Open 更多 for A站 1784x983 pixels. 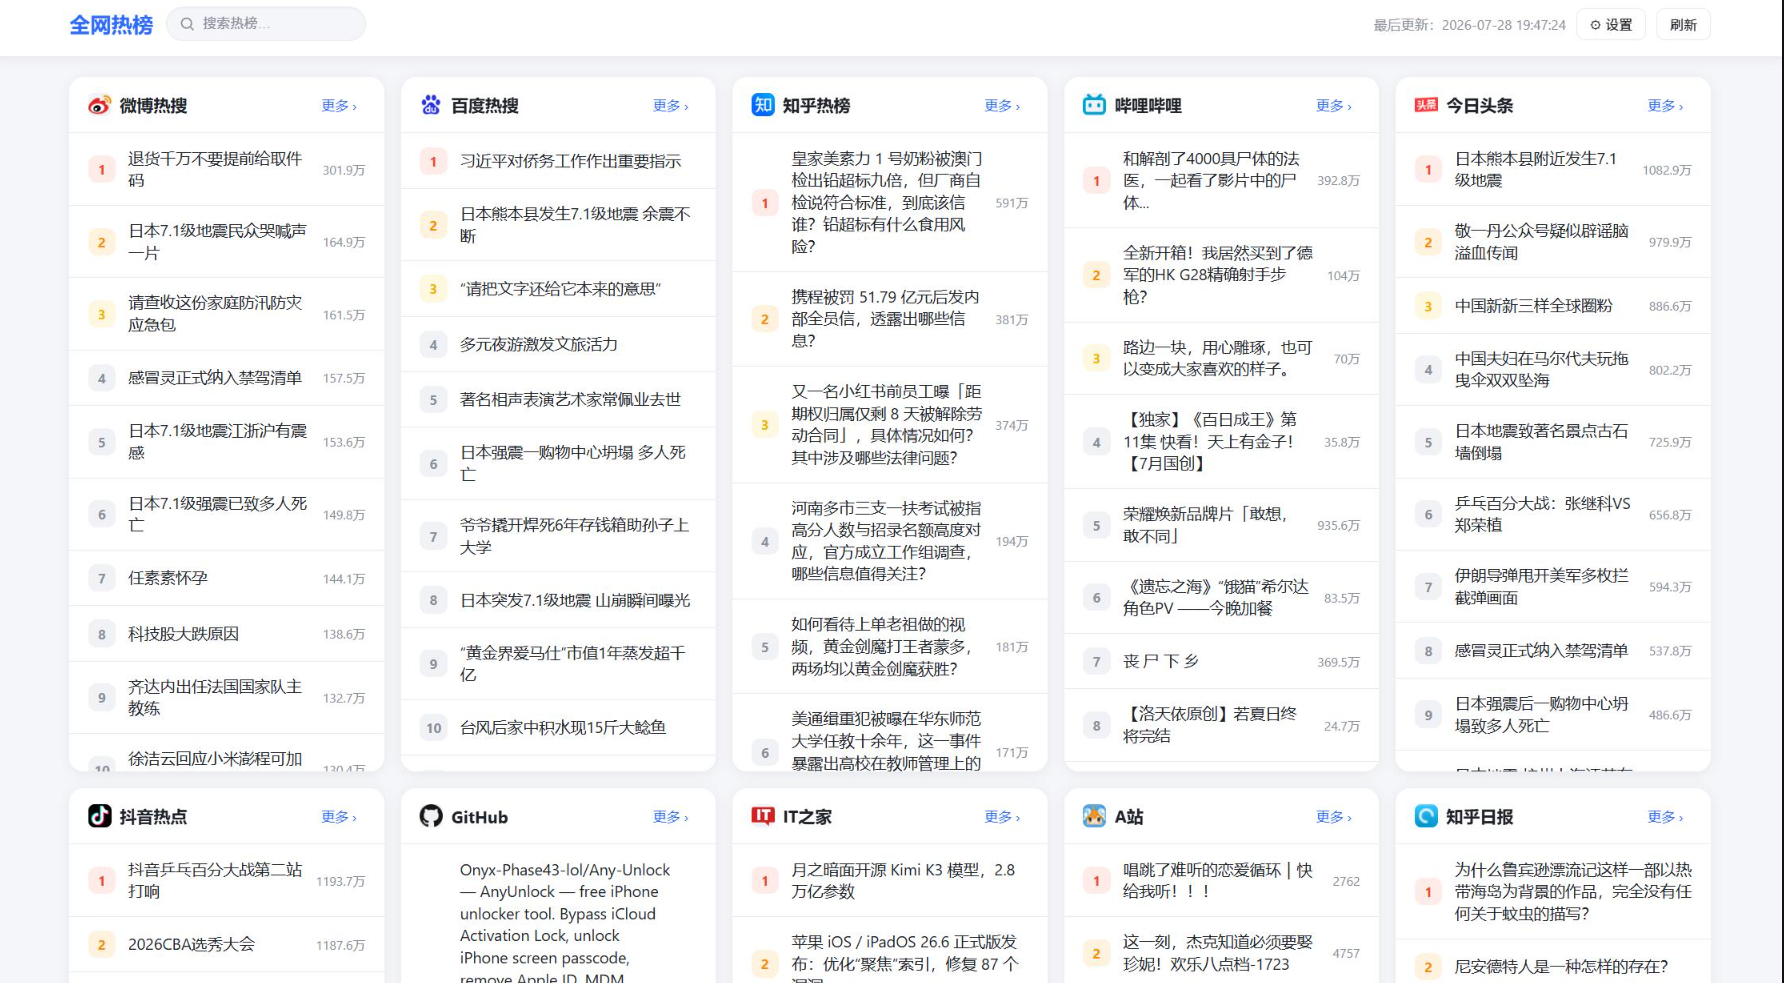coord(1334,817)
